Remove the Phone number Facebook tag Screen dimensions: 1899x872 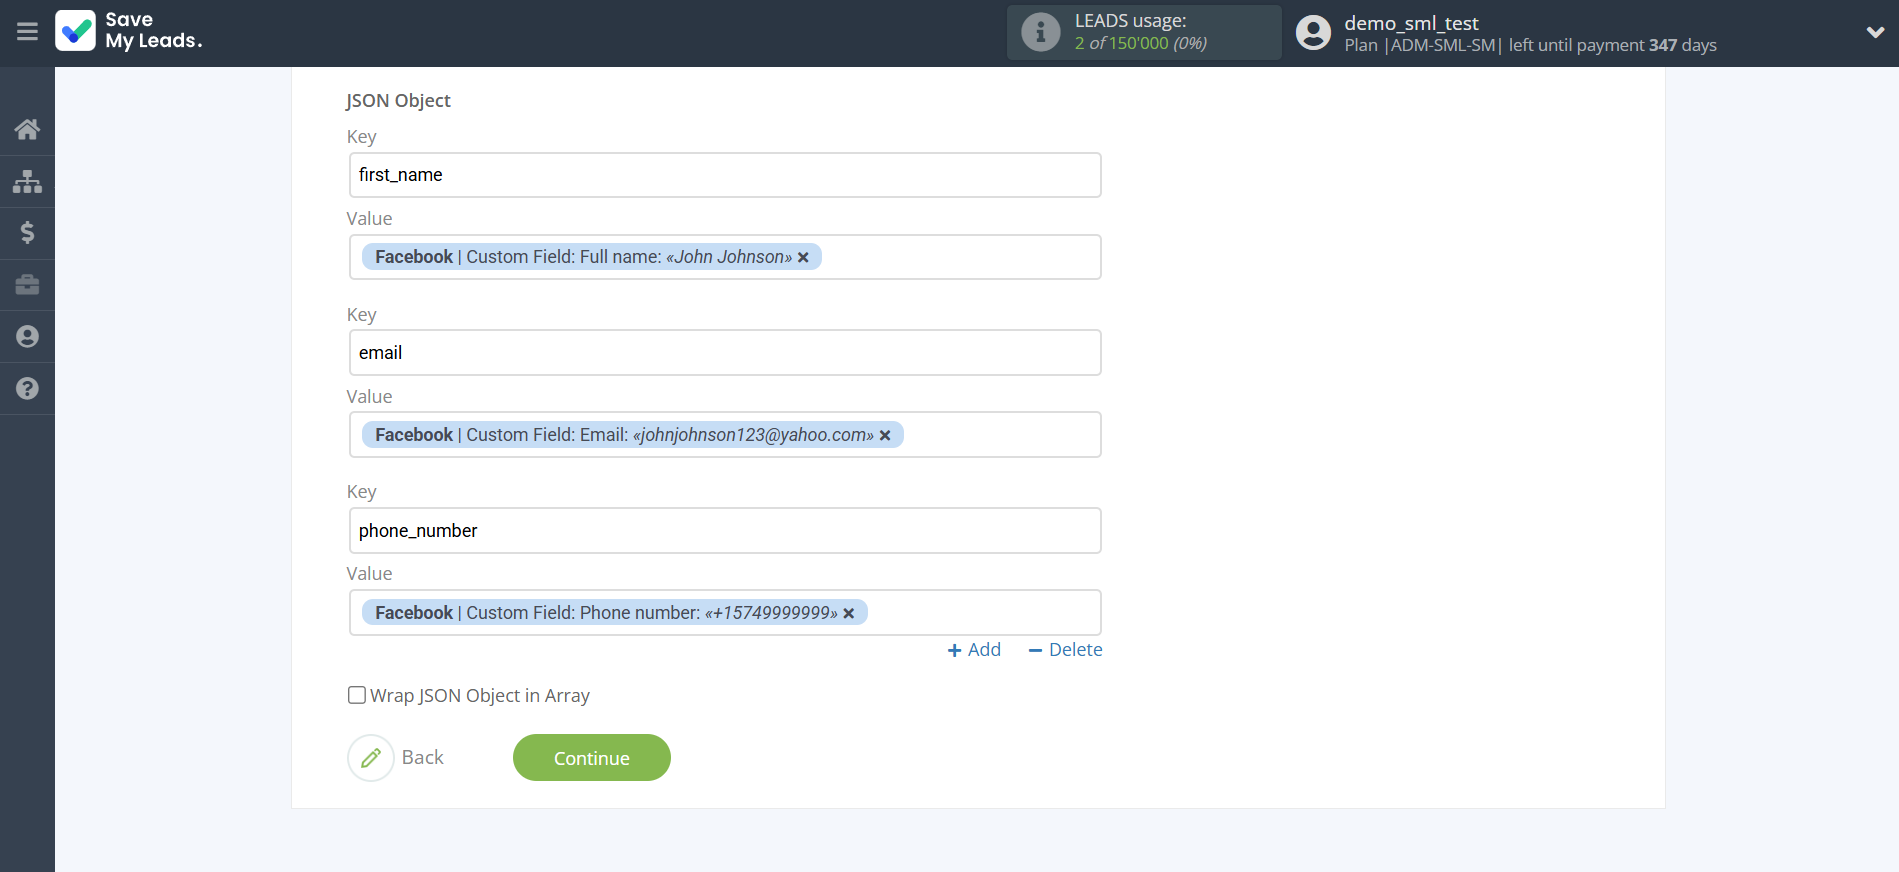coord(849,614)
